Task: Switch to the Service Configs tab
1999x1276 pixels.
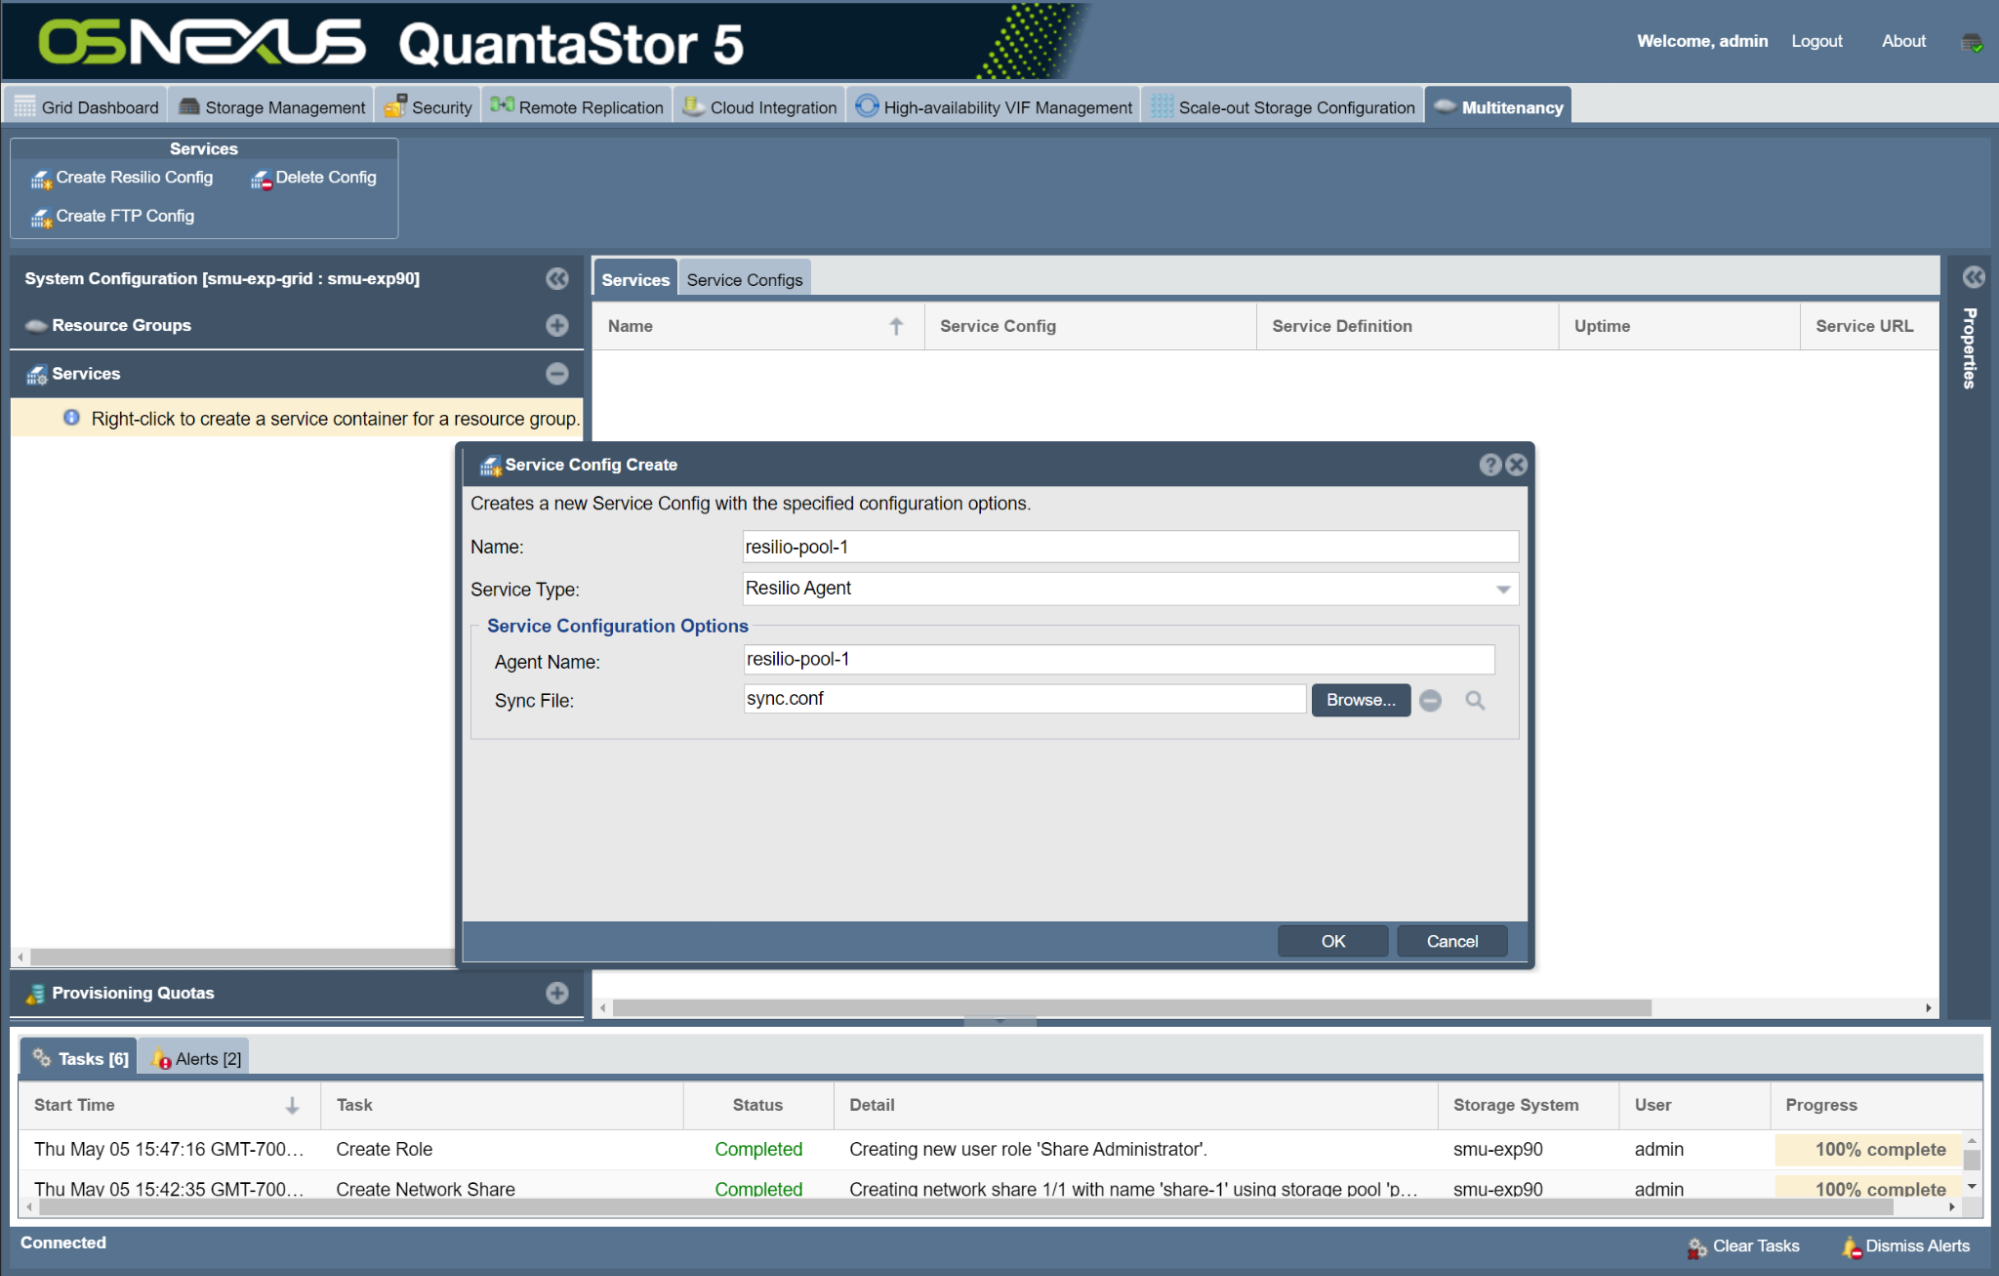Action: click(x=744, y=280)
